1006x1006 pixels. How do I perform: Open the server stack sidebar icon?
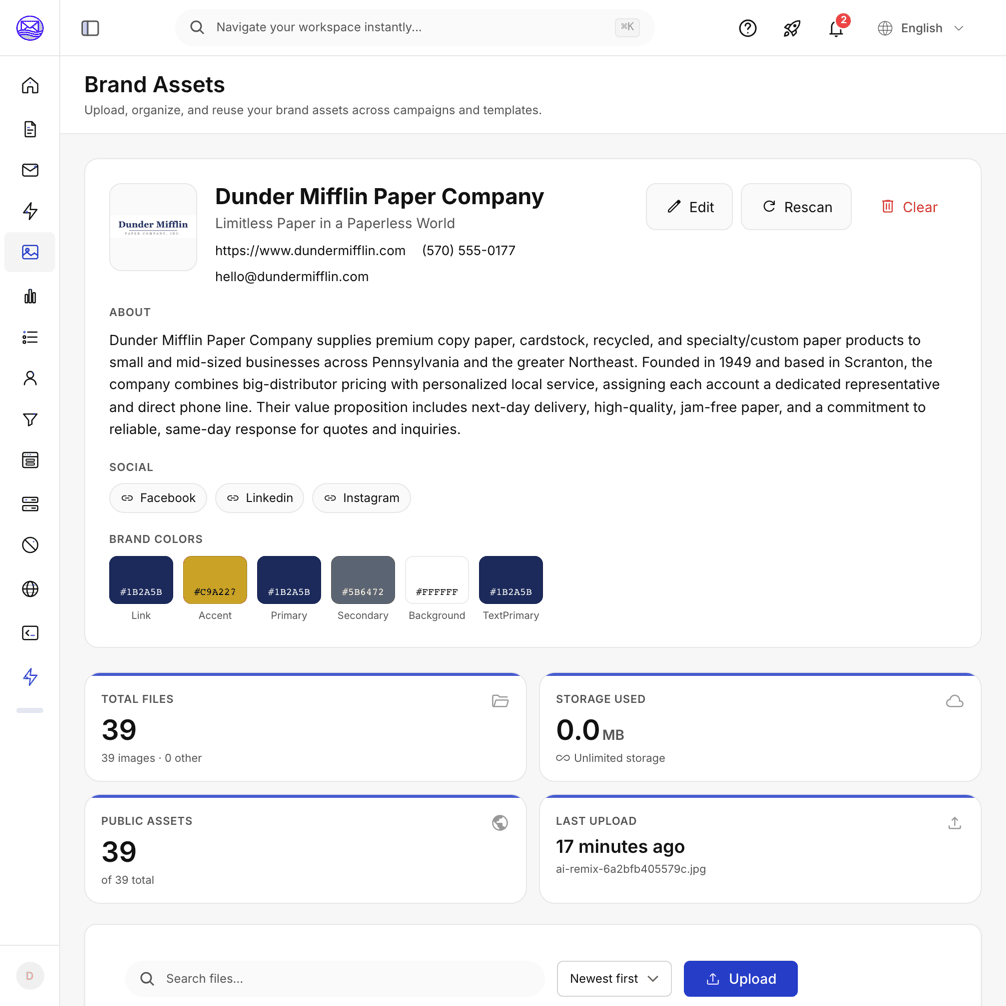click(x=30, y=504)
